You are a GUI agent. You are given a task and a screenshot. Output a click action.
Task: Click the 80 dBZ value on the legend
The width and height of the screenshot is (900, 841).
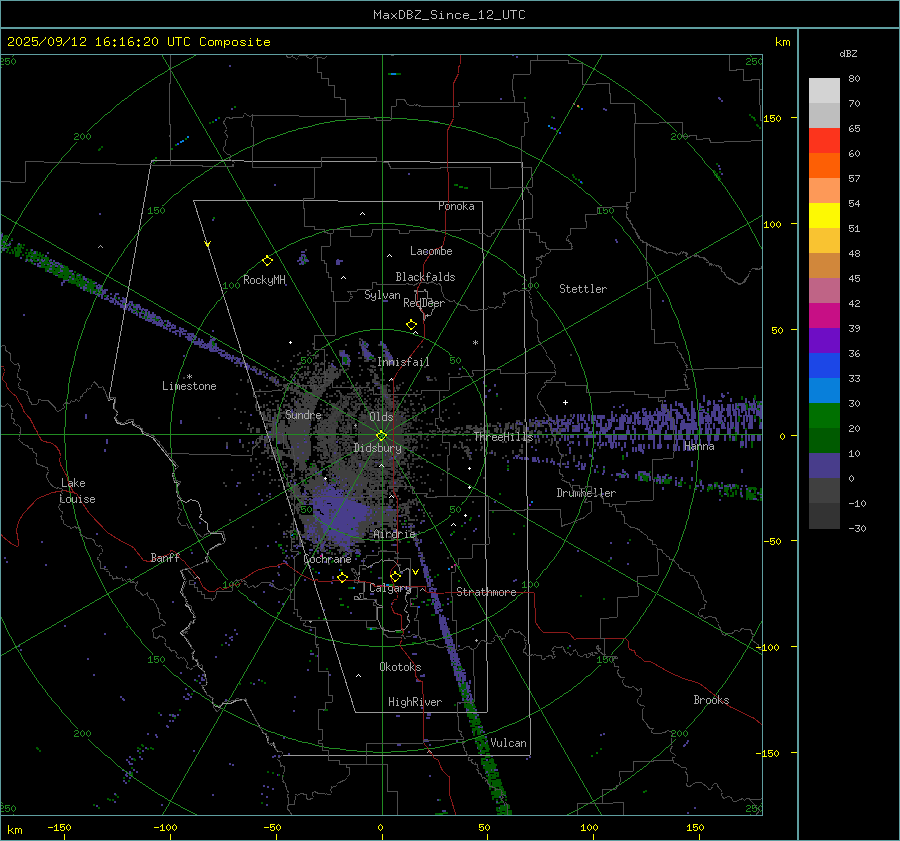click(x=854, y=79)
